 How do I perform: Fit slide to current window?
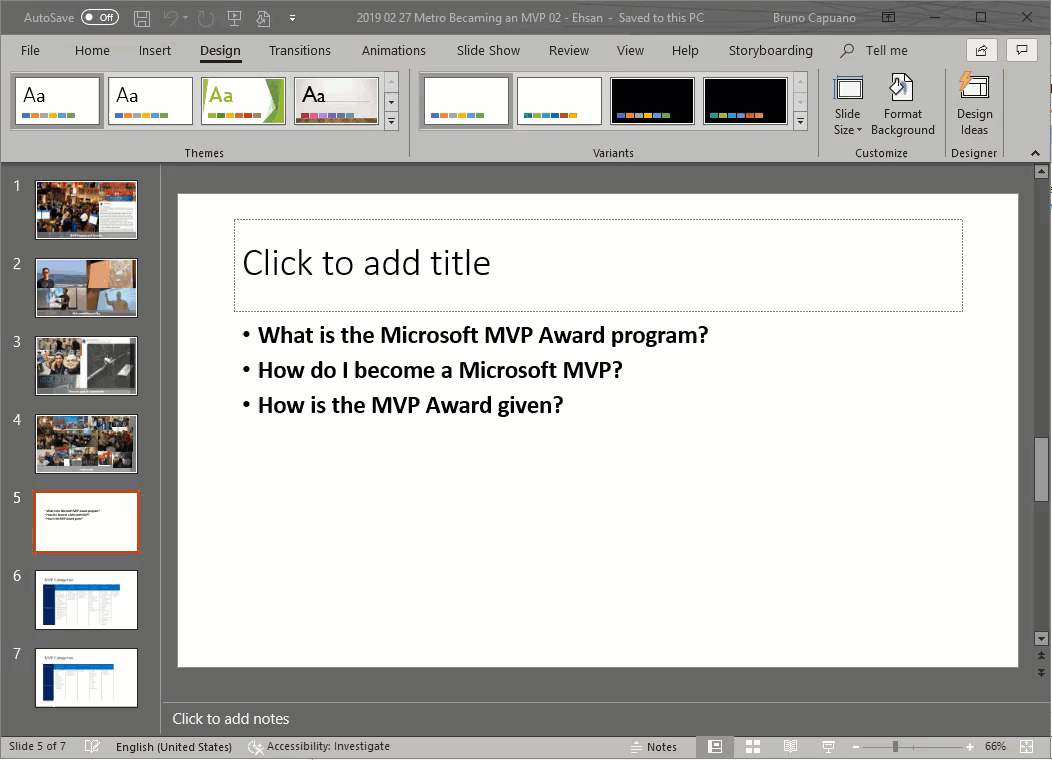[1026, 746]
